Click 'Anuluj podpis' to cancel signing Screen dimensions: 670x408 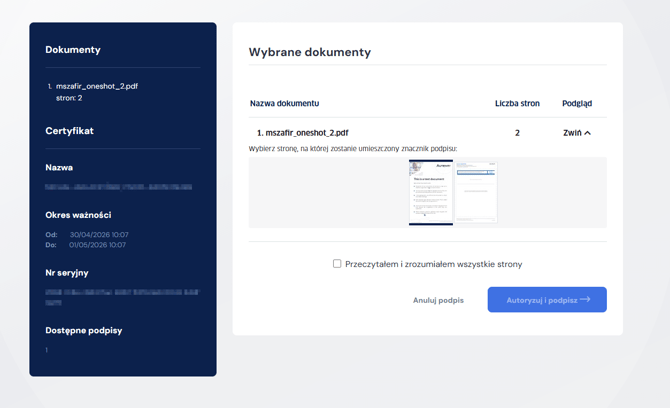[438, 300]
